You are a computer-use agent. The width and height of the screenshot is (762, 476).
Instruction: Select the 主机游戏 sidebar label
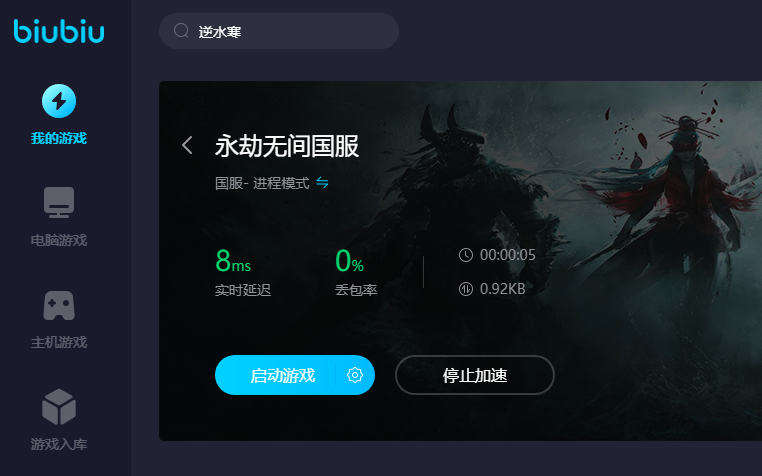[59, 342]
